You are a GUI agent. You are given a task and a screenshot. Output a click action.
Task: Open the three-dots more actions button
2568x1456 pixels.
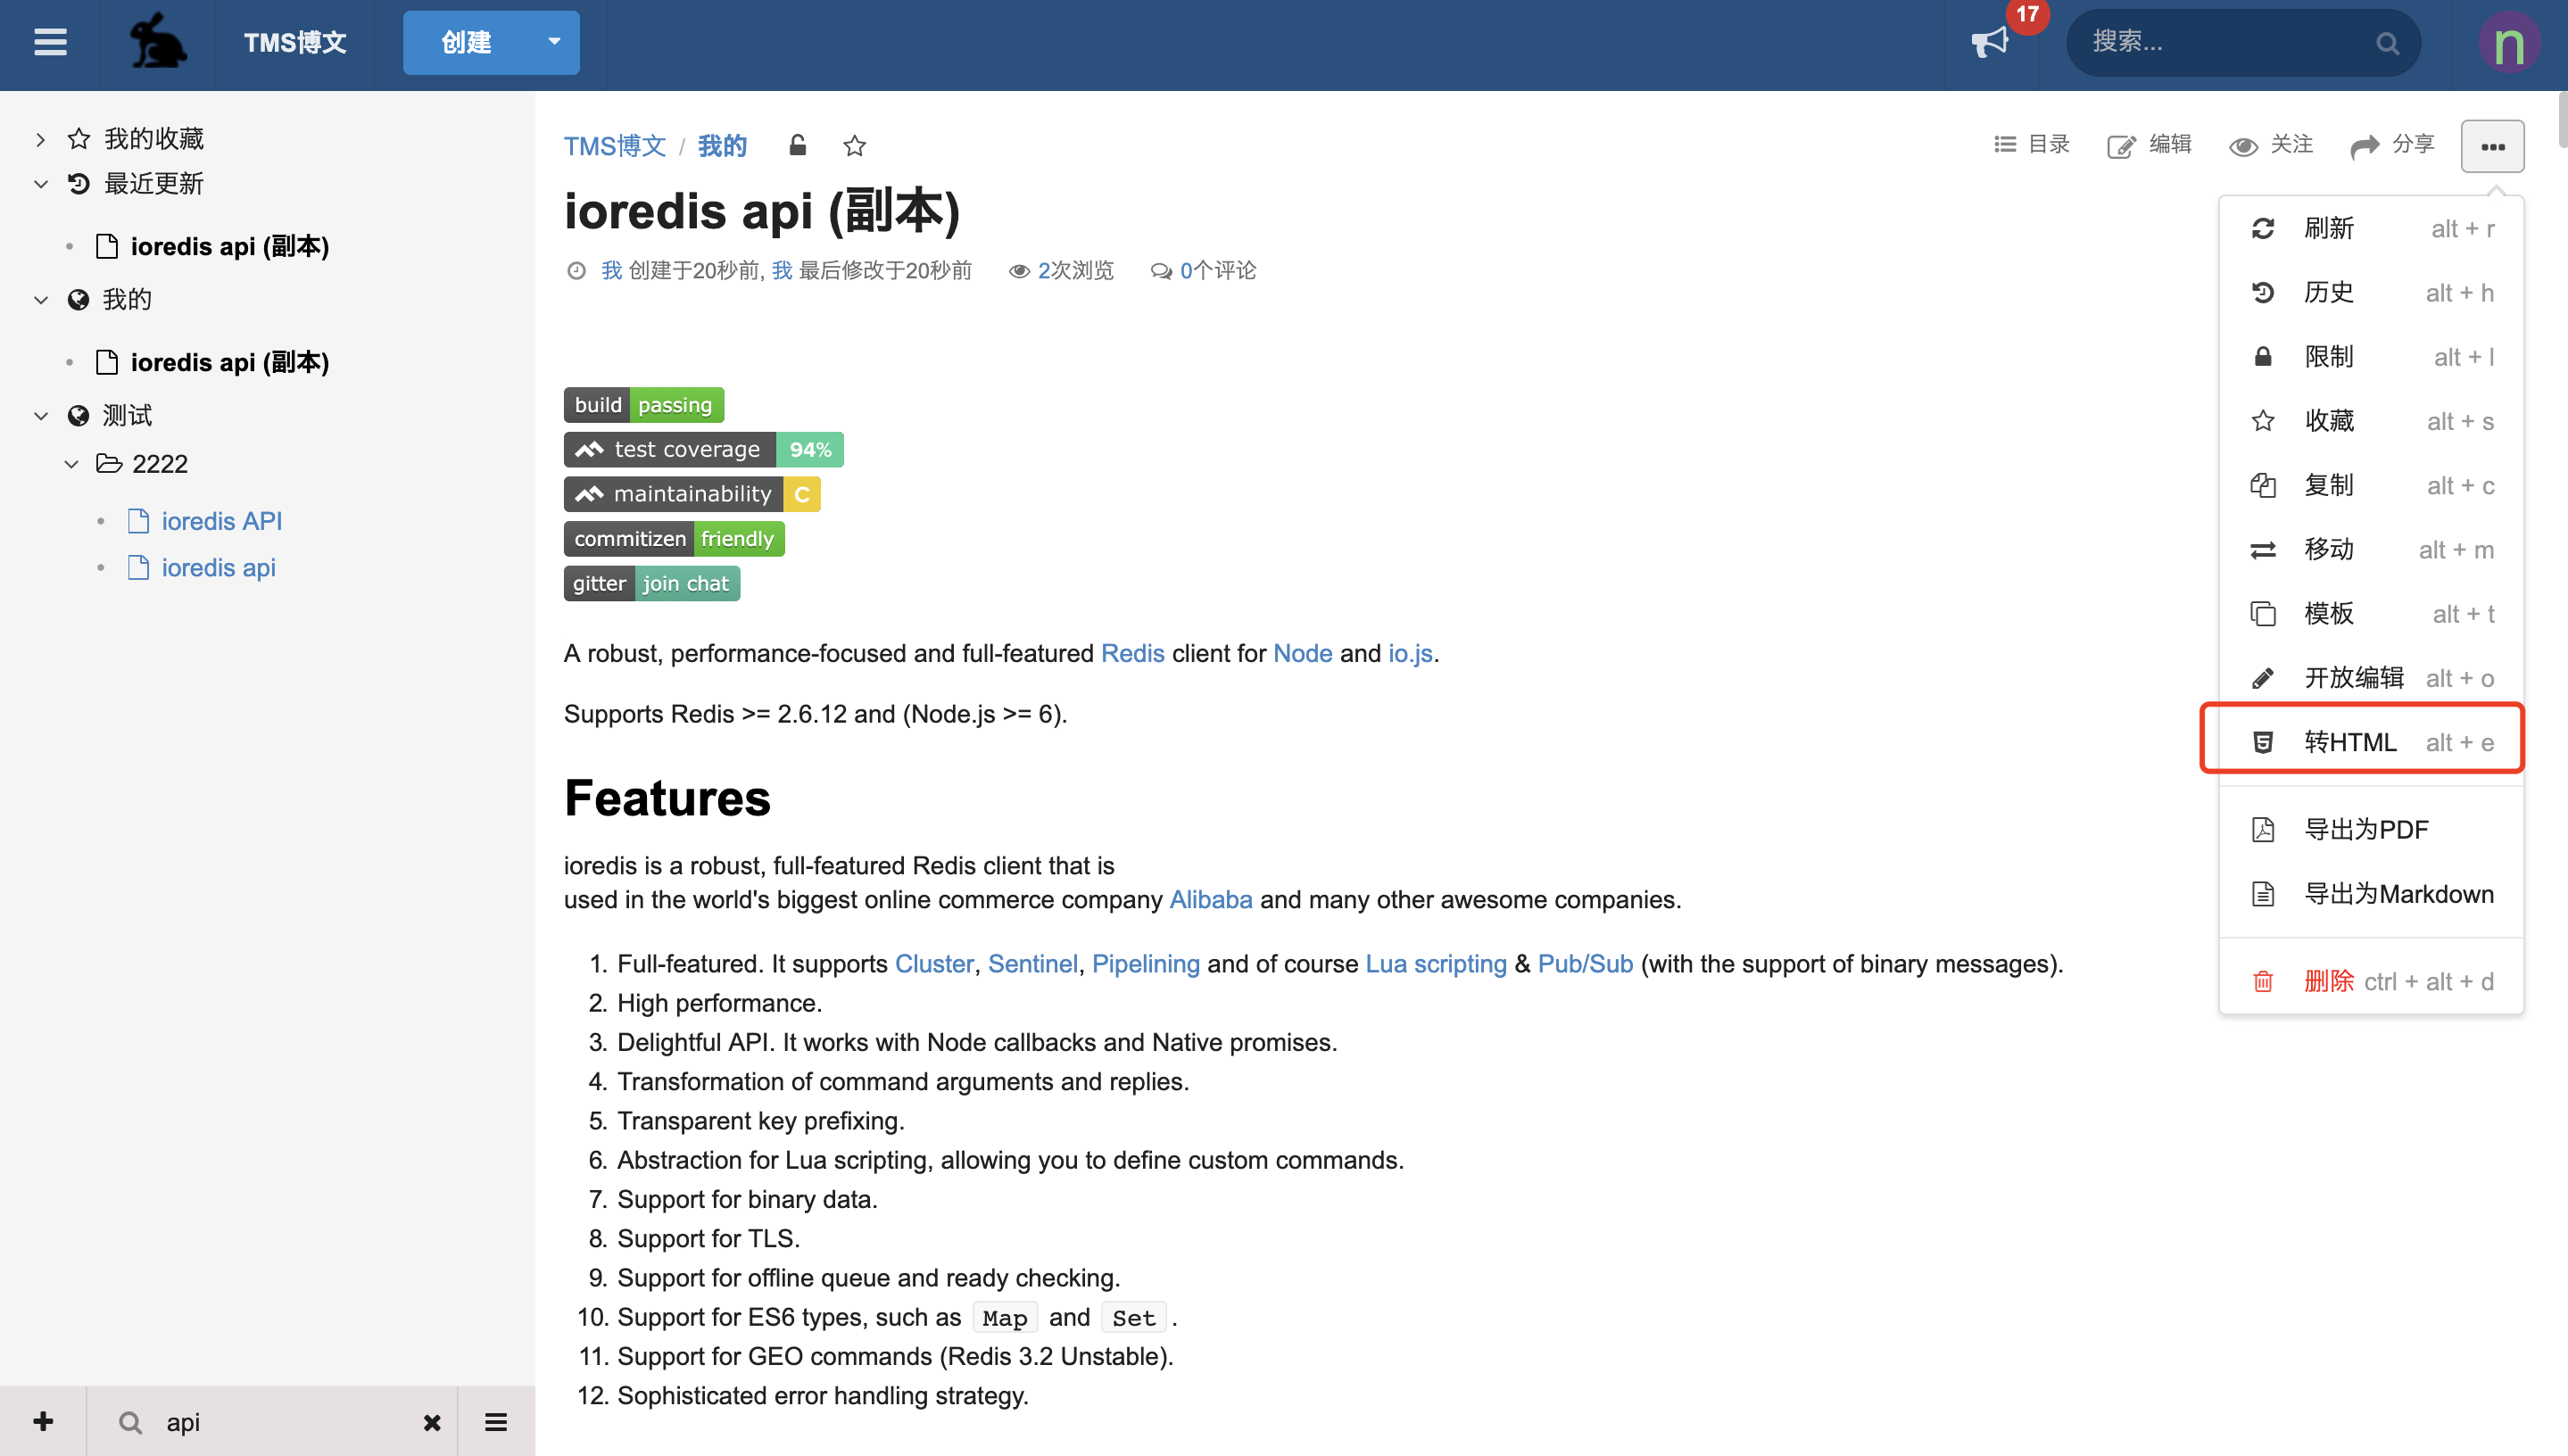coord(2492,146)
